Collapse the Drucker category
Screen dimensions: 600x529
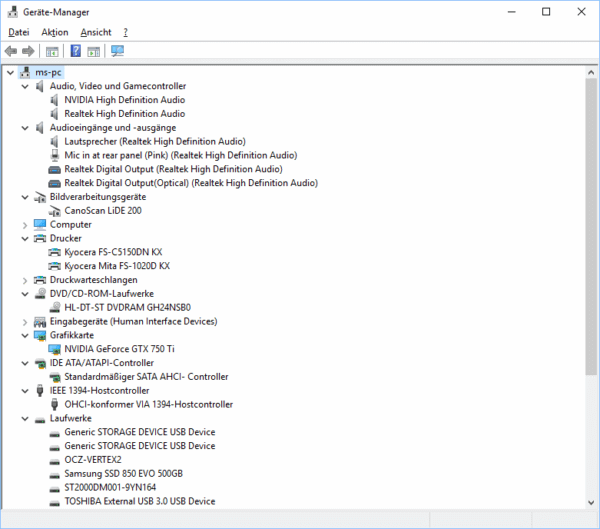click(25, 239)
